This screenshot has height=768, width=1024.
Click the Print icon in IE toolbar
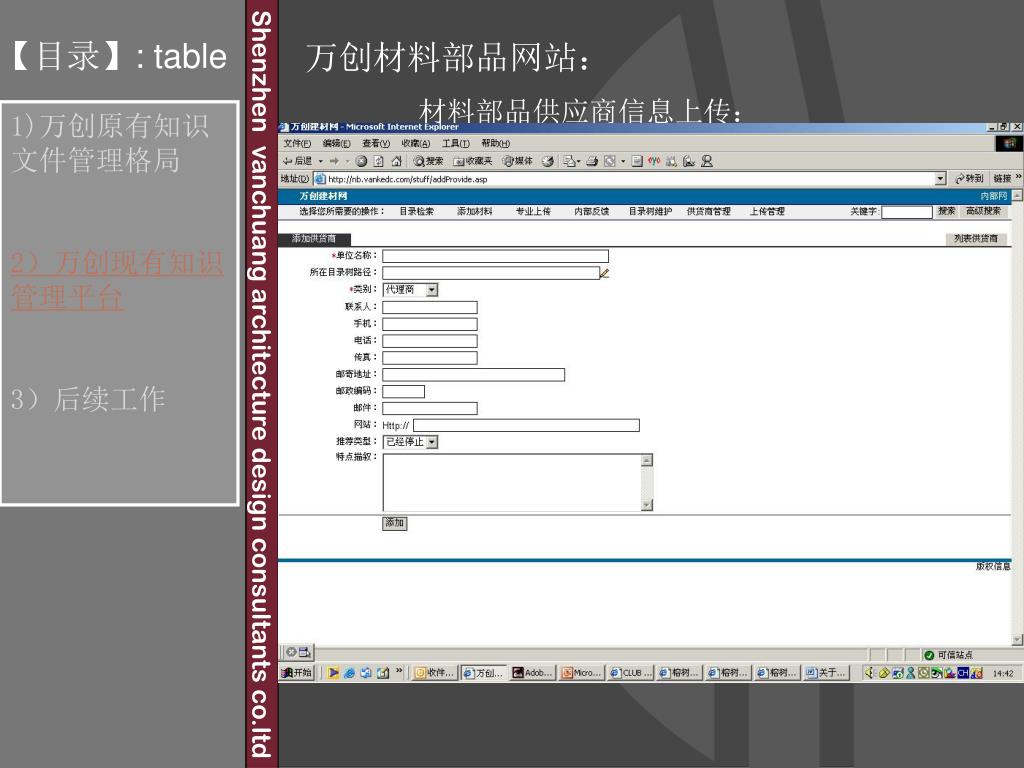point(592,161)
